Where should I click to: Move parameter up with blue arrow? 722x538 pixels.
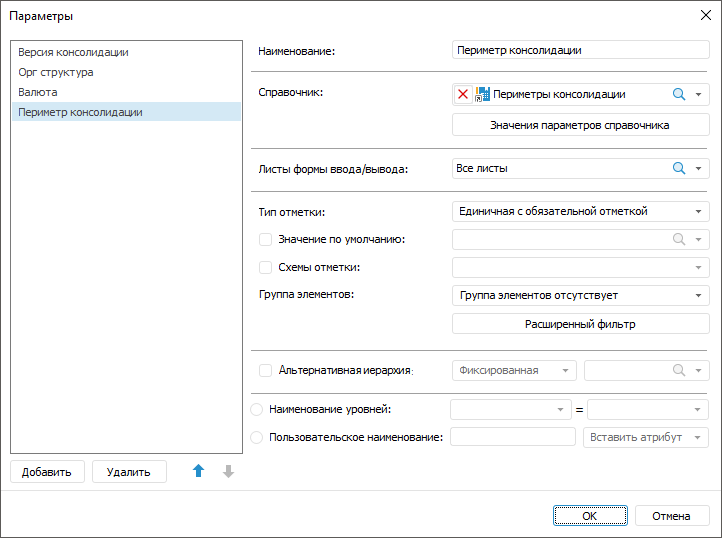(198, 471)
